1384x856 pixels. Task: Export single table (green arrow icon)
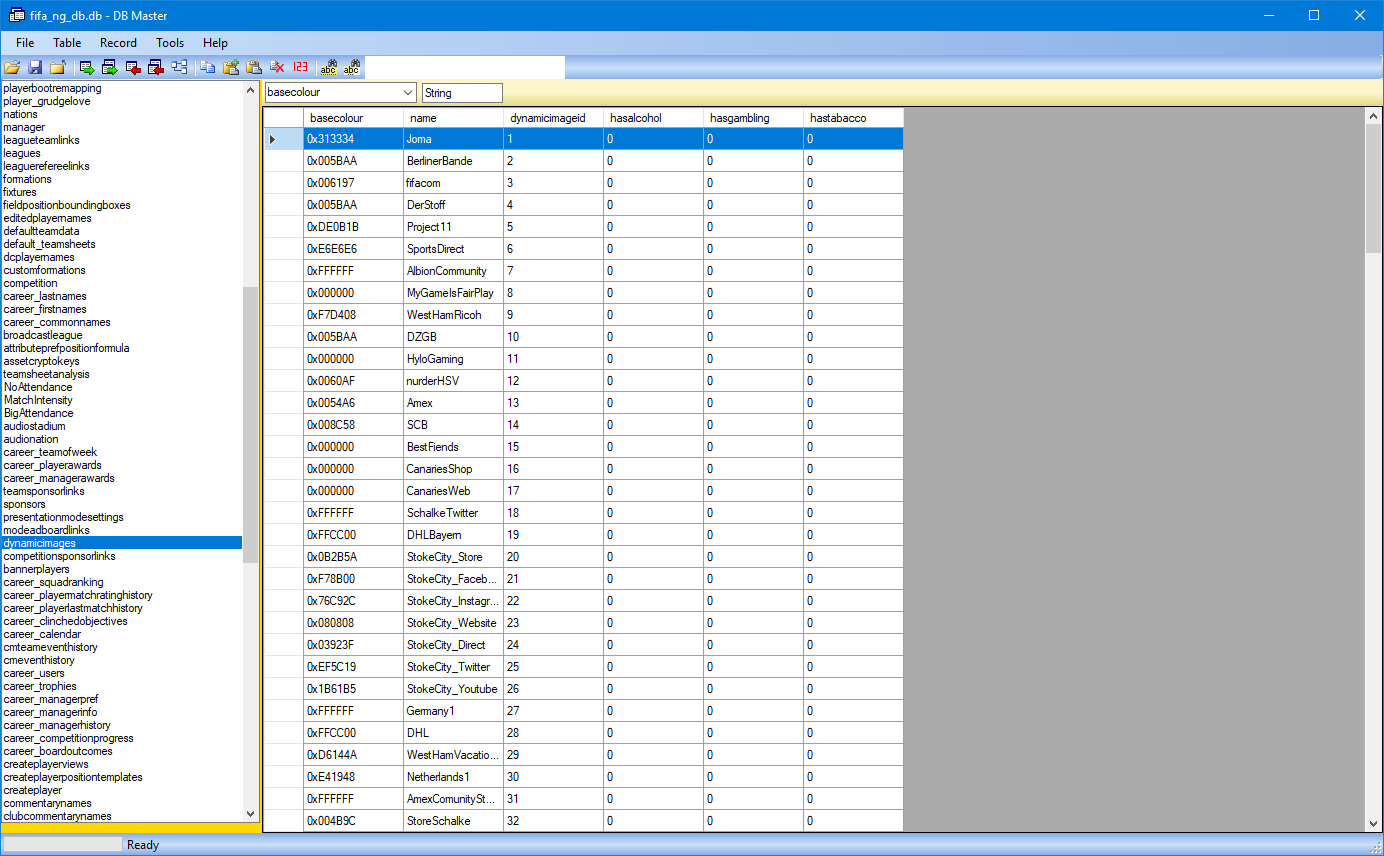[x=87, y=68]
